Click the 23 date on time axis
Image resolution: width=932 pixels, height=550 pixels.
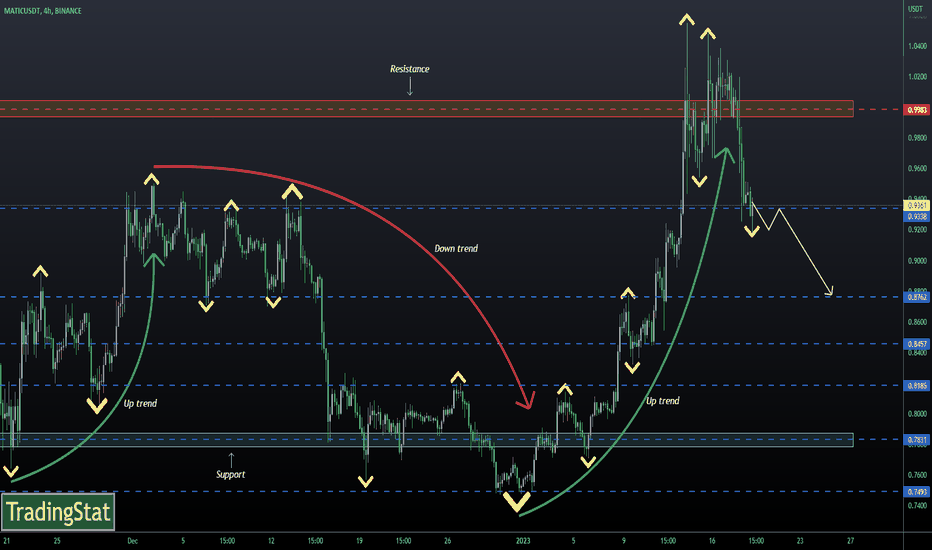pos(800,541)
